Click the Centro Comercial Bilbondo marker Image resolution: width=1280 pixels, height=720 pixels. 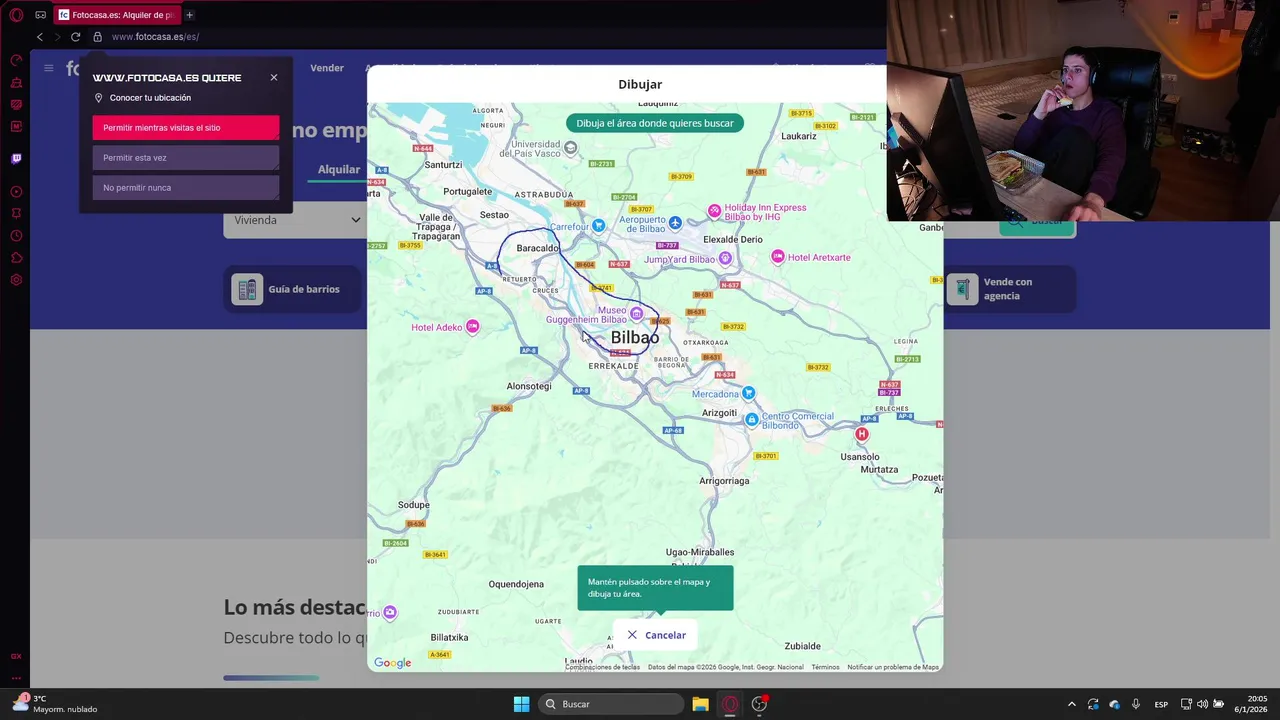coord(752,420)
